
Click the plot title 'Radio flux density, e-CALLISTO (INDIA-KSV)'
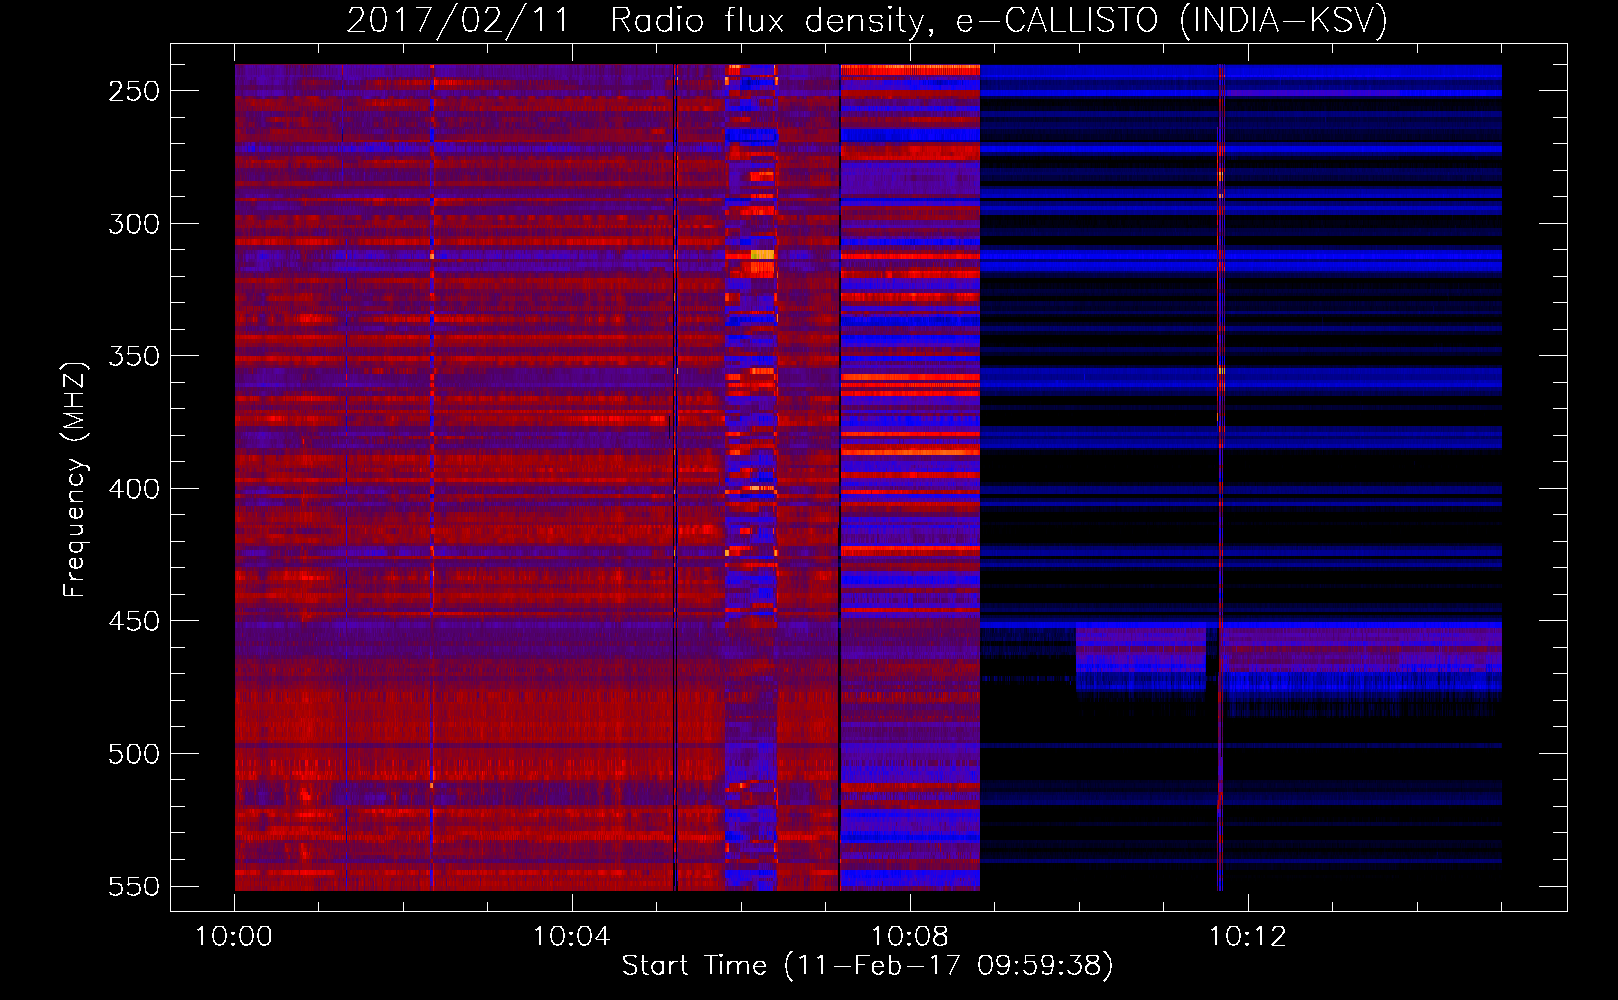(999, 21)
